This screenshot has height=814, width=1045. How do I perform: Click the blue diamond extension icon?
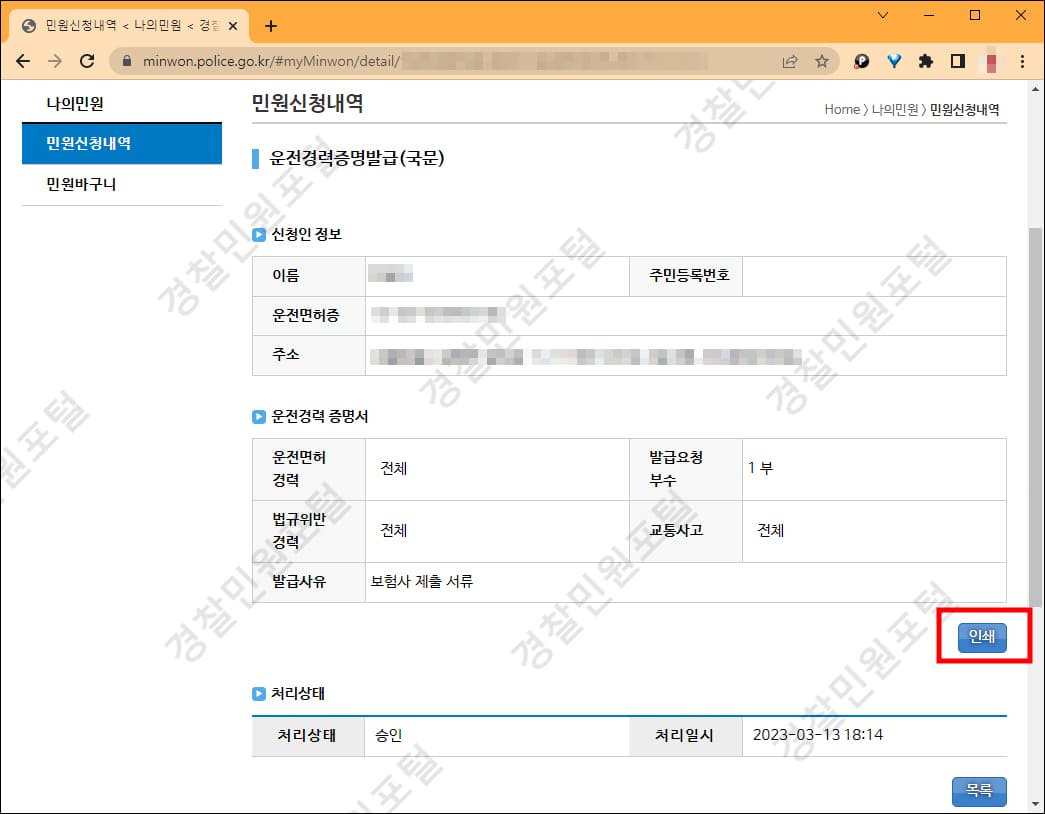click(893, 61)
